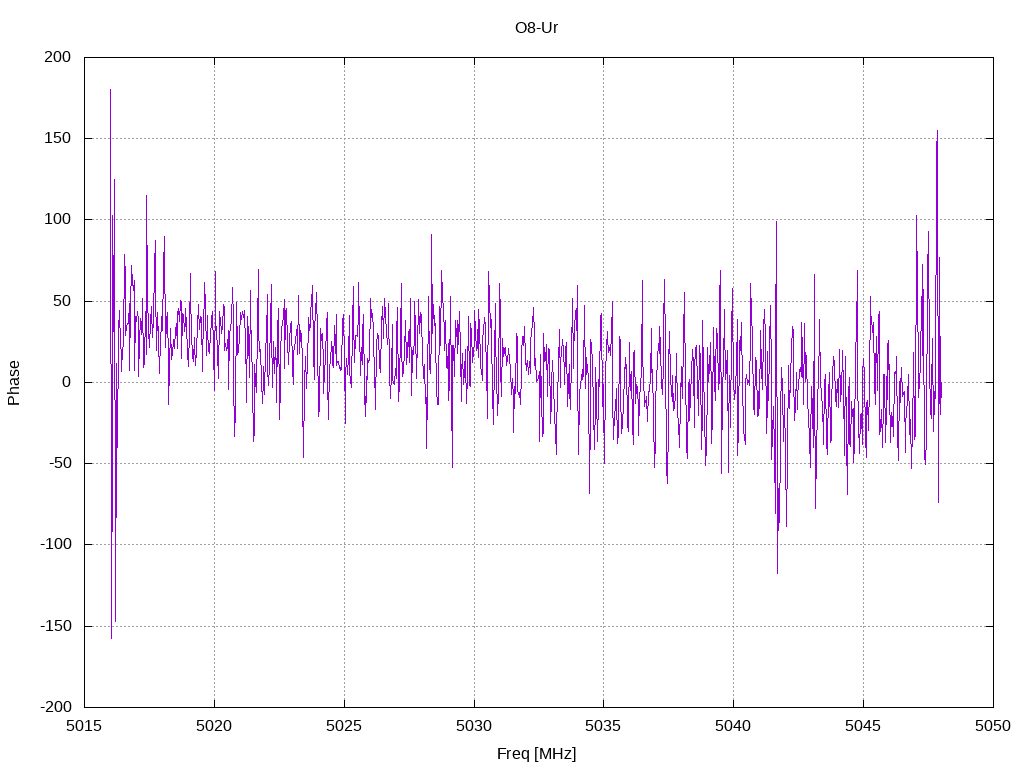
Task: Click the 5040 x-axis tick label
Action: [x=733, y=726]
